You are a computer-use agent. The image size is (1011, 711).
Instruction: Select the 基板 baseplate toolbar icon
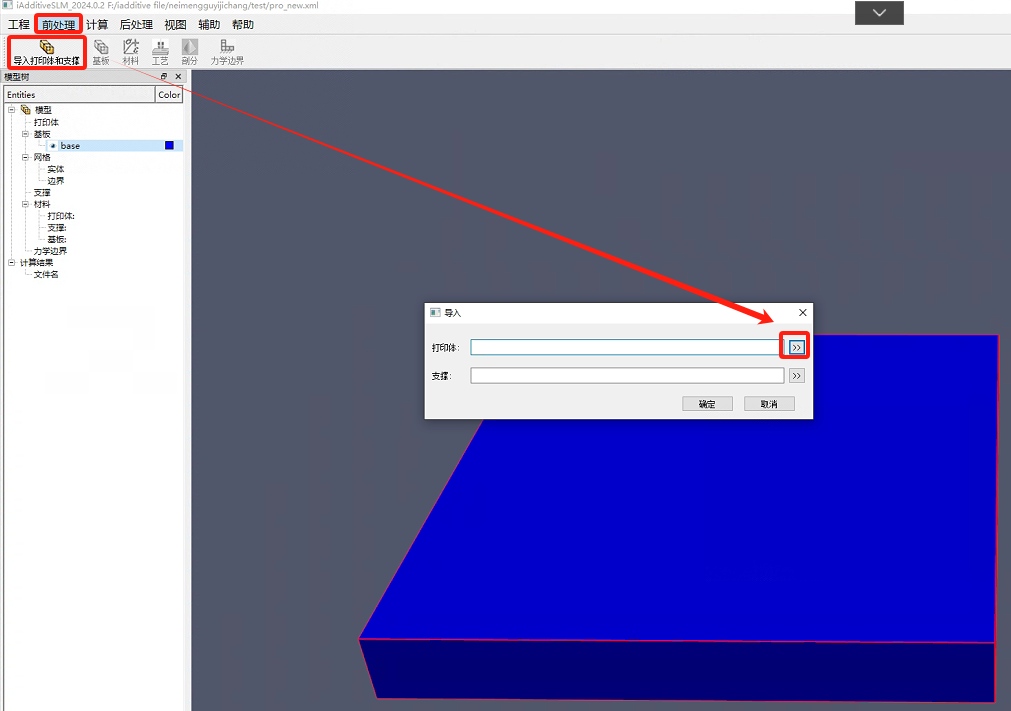pos(101,52)
